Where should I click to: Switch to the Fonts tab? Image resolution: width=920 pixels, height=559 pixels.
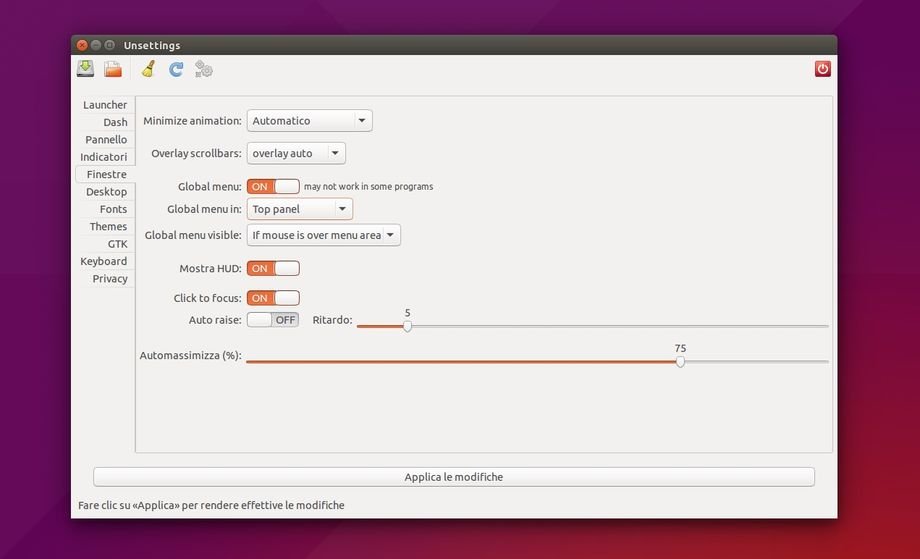tap(113, 209)
